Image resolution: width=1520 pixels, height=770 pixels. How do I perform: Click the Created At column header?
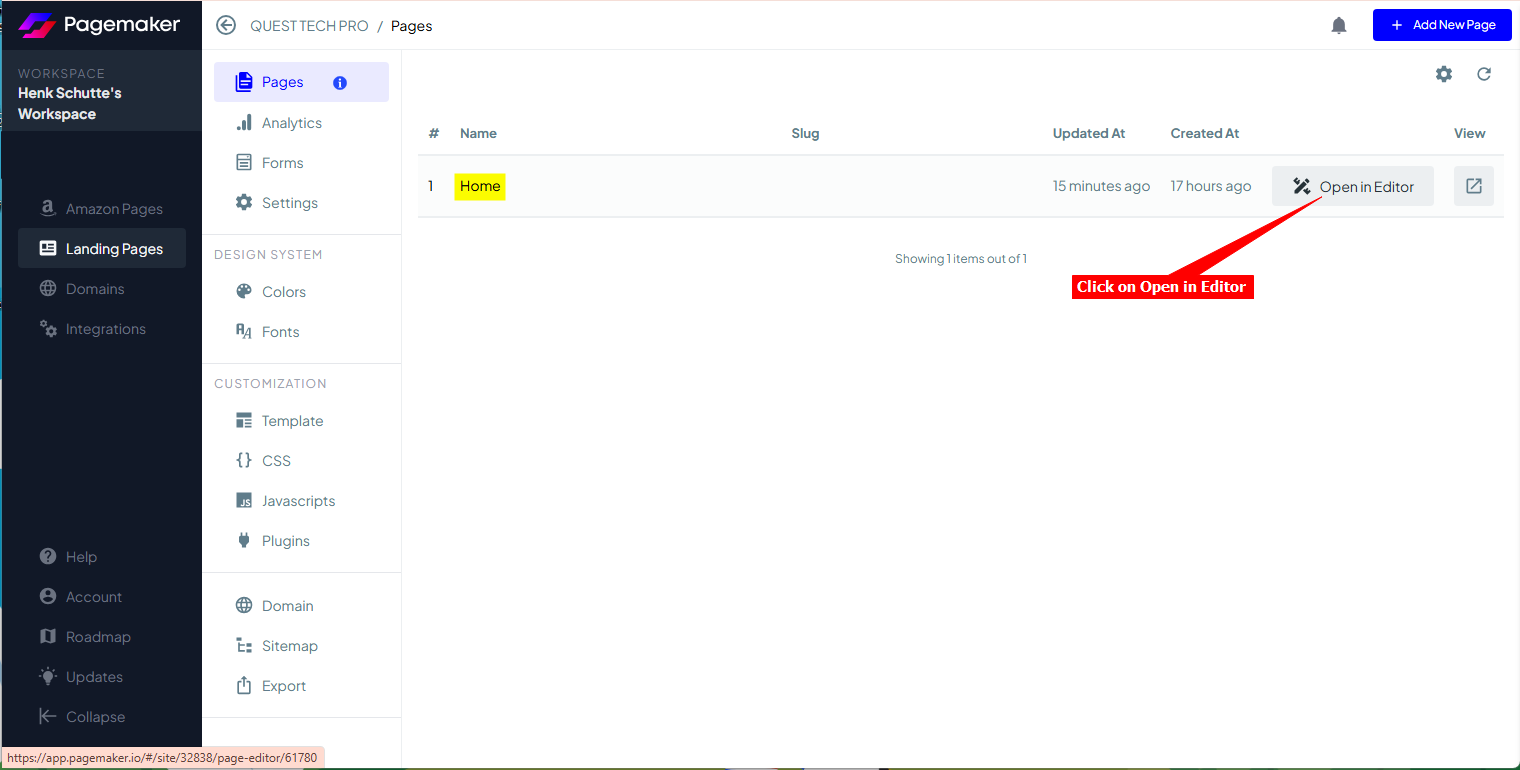click(x=1205, y=133)
